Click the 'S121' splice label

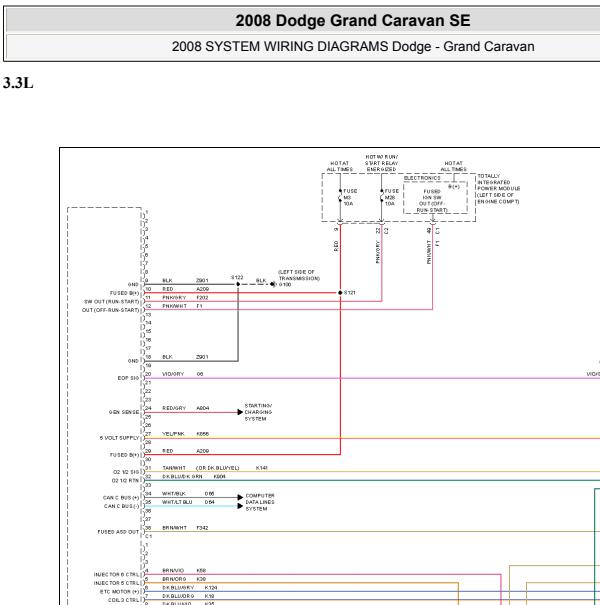click(350, 293)
